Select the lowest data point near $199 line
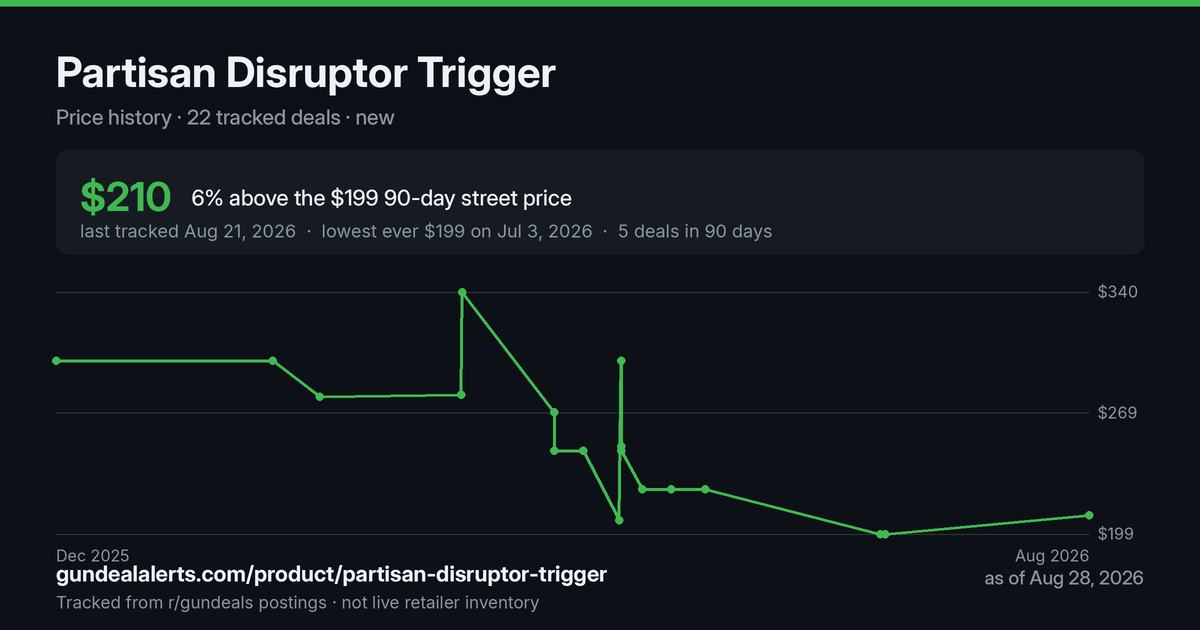The width and height of the screenshot is (1200, 630). click(x=881, y=534)
